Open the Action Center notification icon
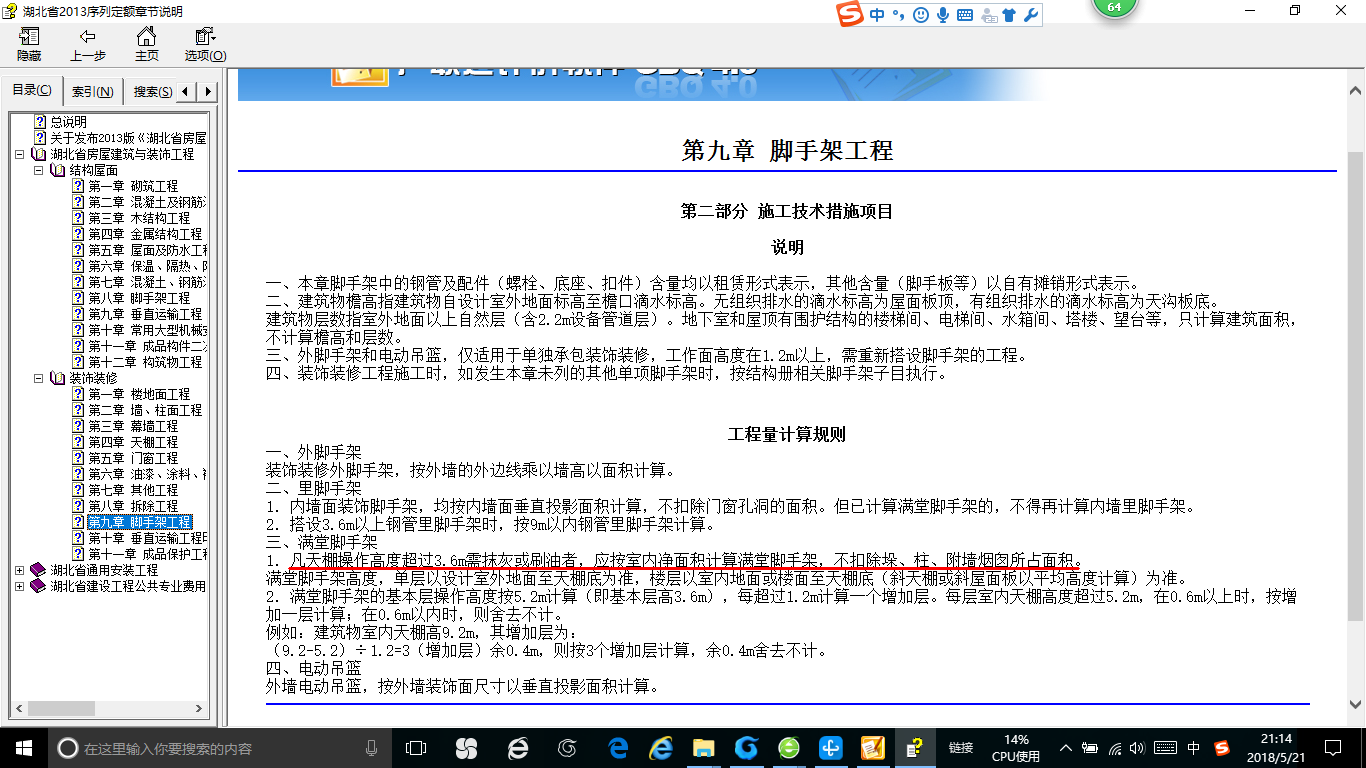This screenshot has height=768, width=1366. 1331,747
